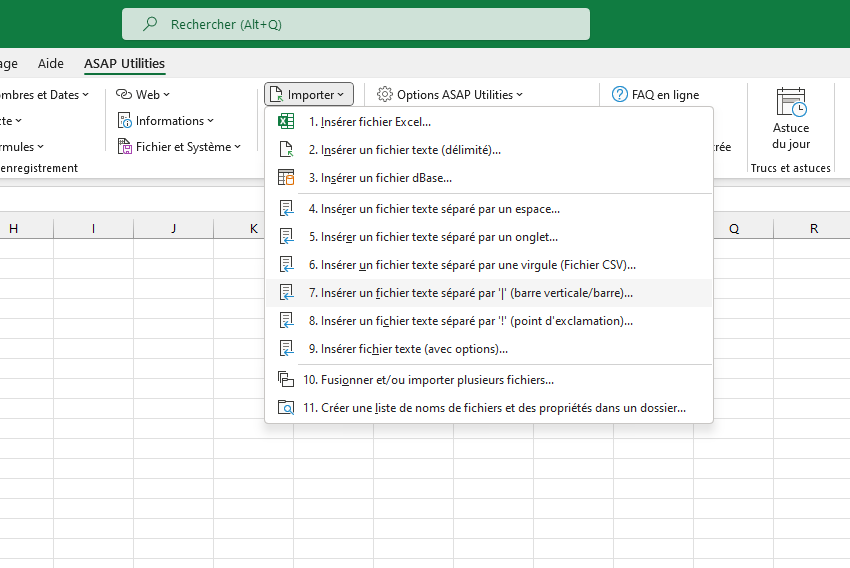This screenshot has height=568, width=850.
Task: Expand the Web dropdown
Action: pos(143,94)
